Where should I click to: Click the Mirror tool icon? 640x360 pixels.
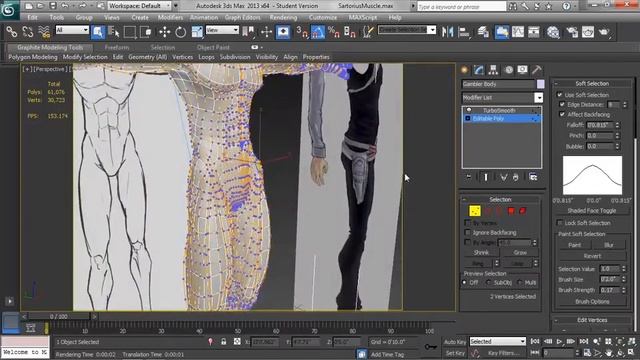pyautogui.click(x=447, y=32)
